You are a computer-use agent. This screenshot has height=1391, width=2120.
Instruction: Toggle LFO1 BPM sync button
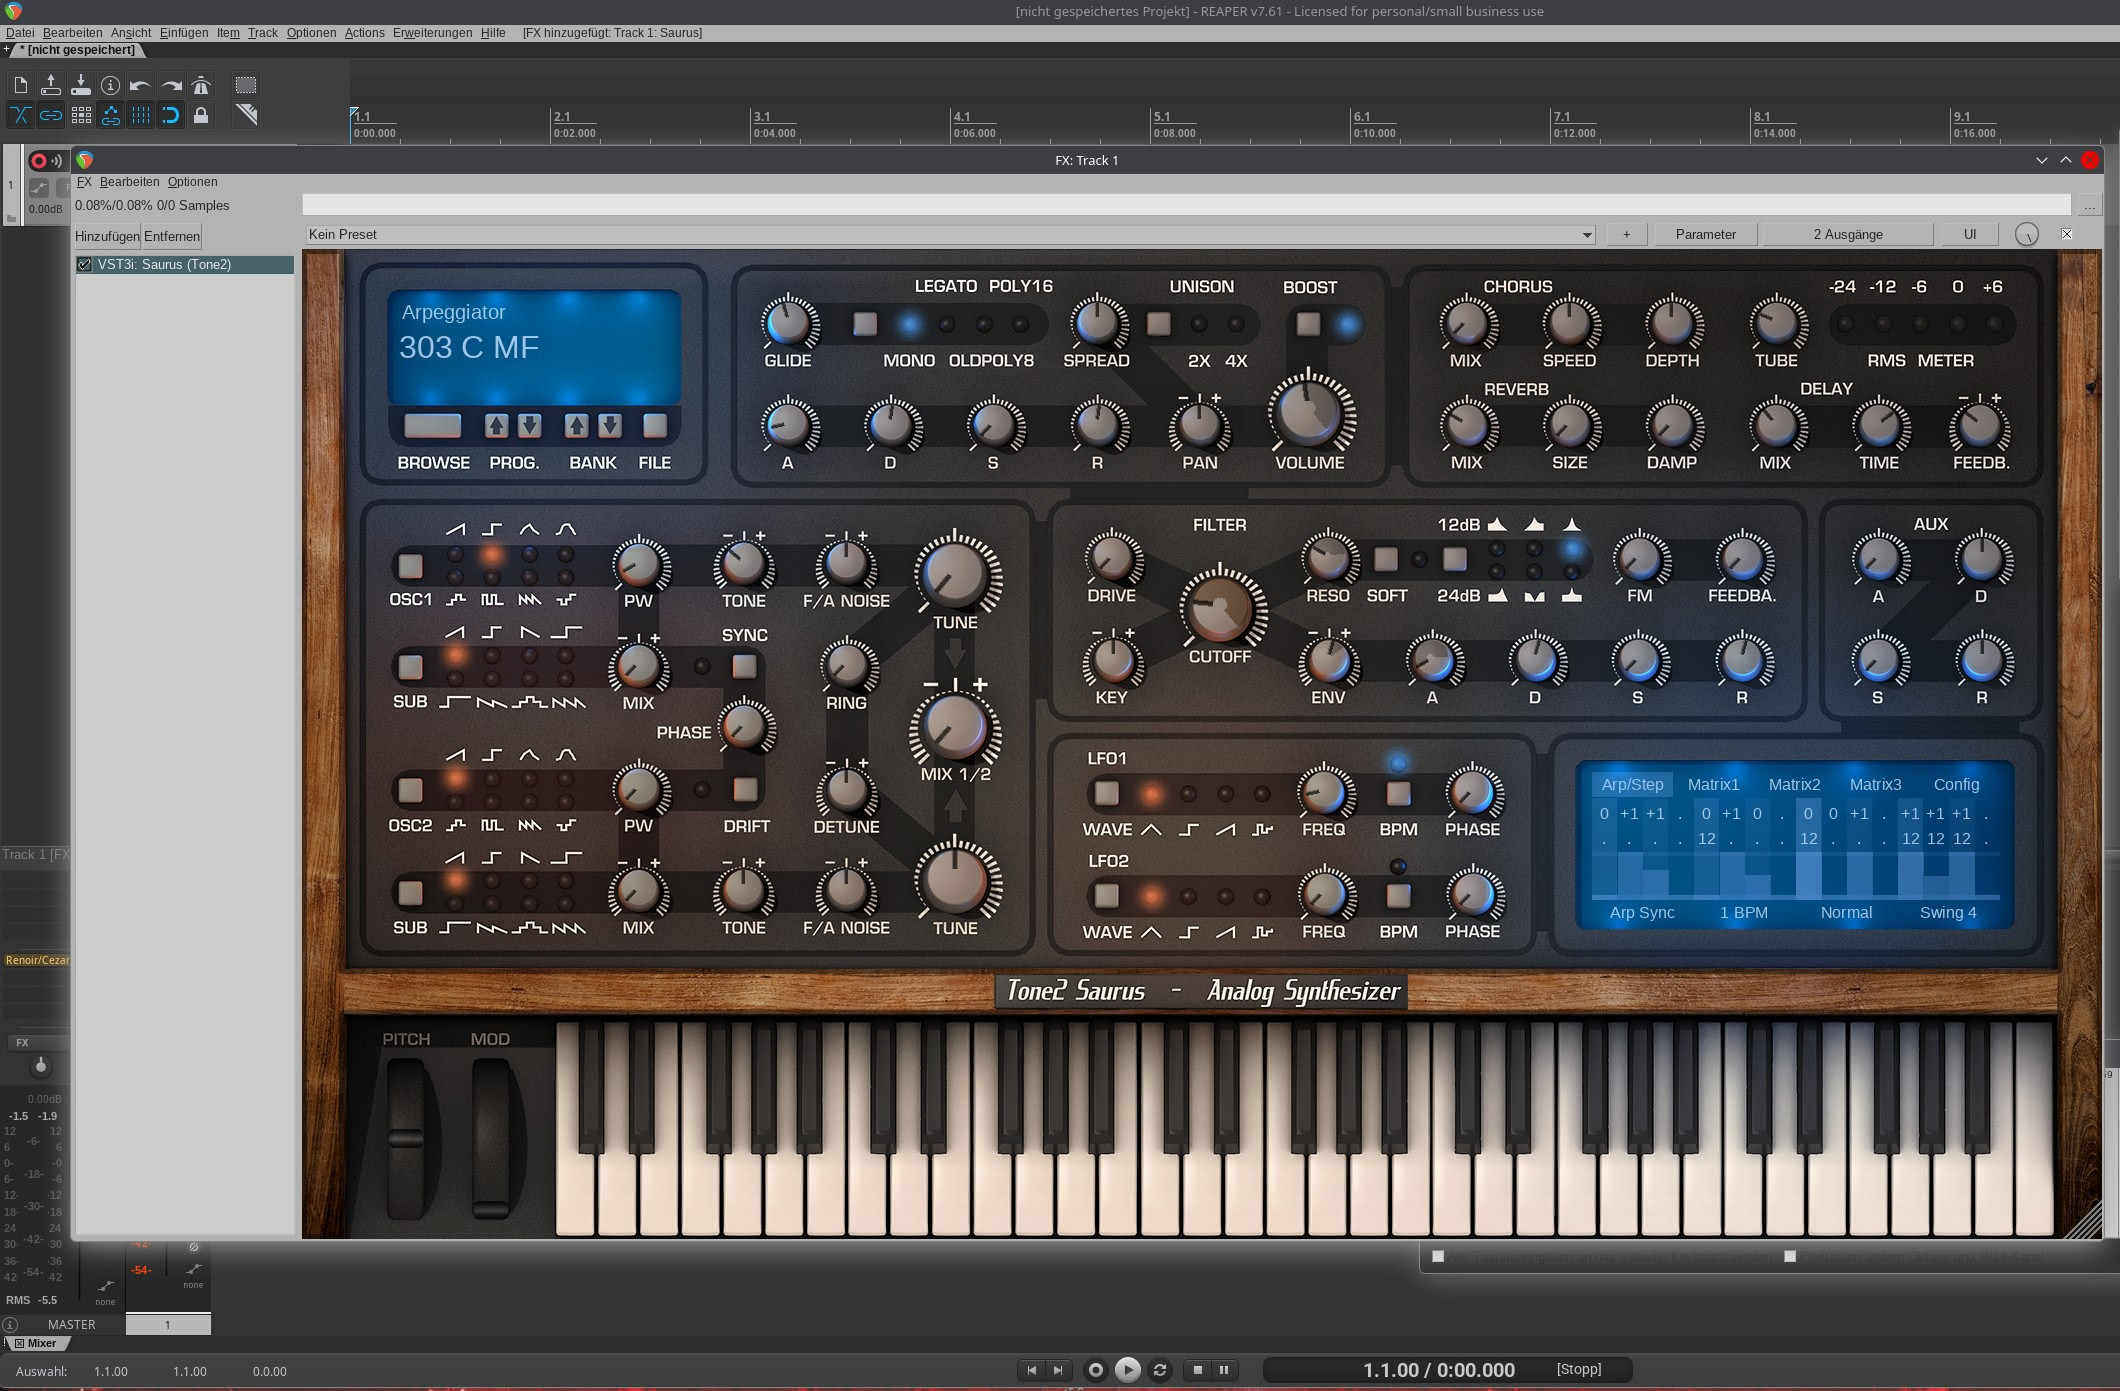[1398, 794]
